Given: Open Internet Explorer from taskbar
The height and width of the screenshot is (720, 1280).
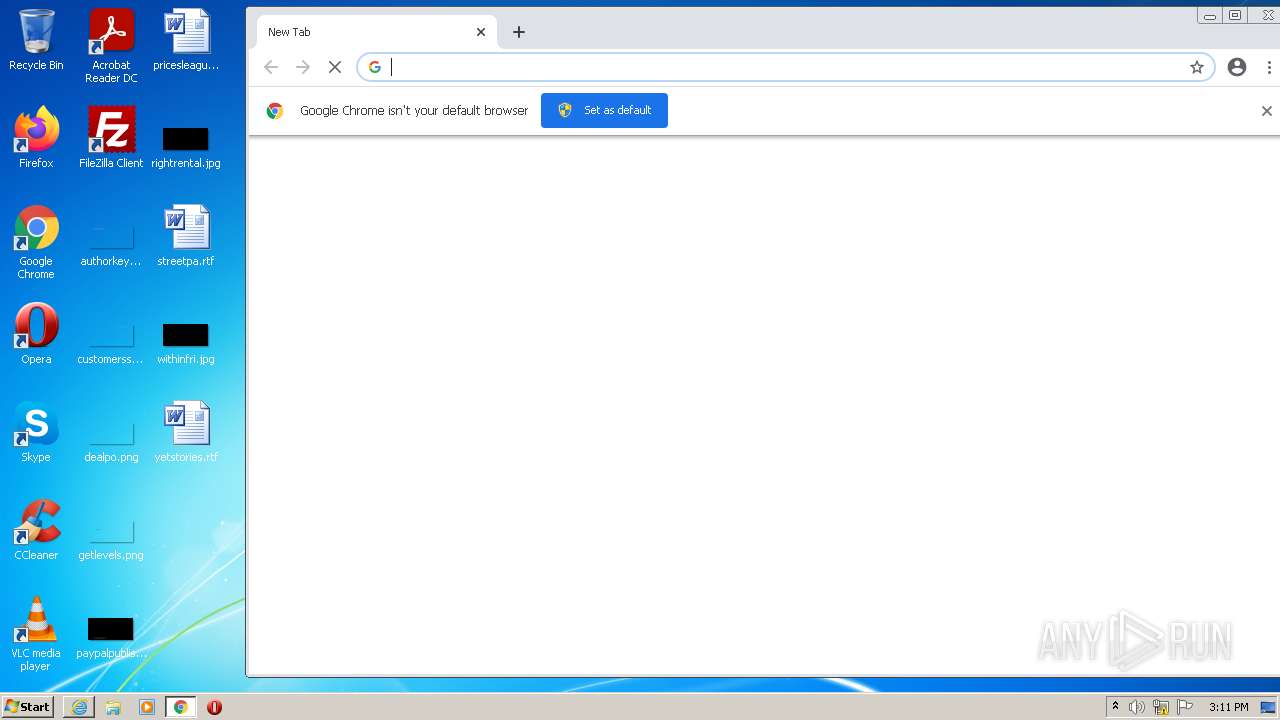Looking at the screenshot, I should 79,707.
